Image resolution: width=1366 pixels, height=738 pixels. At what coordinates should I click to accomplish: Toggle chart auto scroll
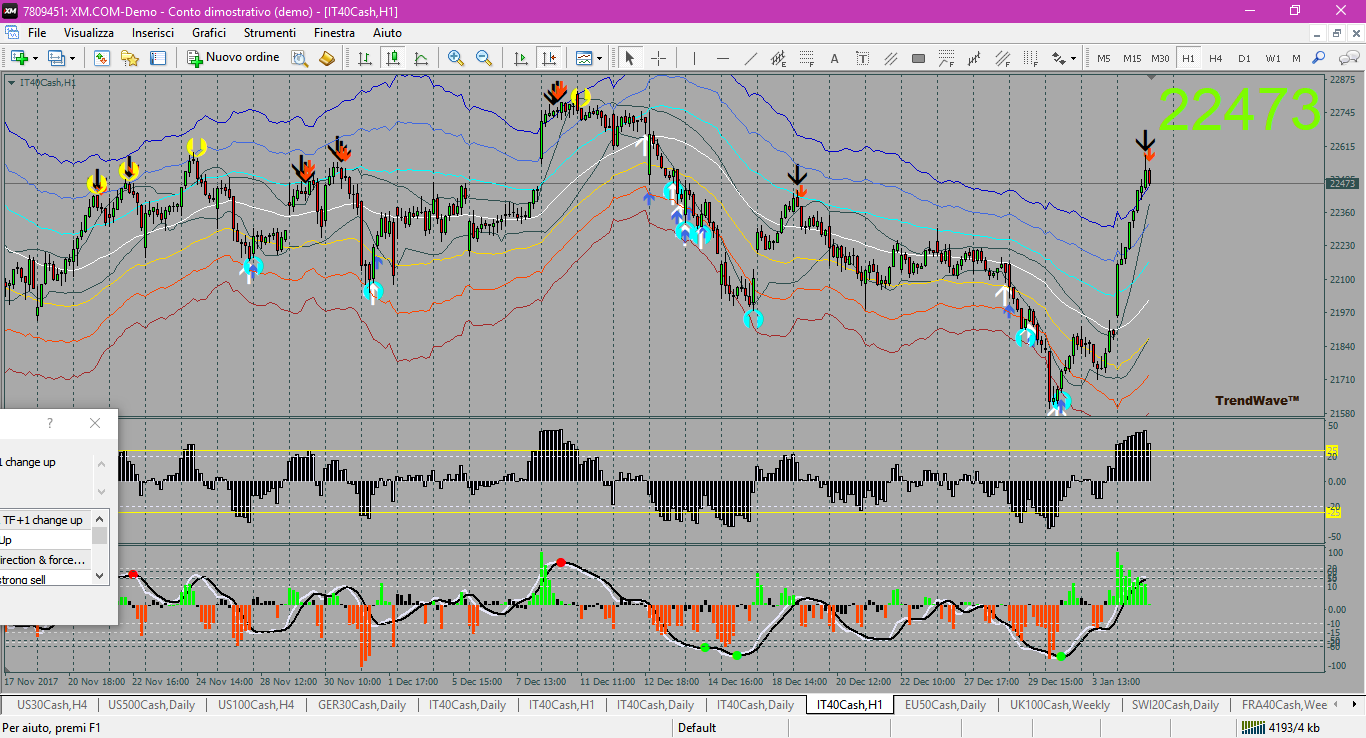(520, 58)
